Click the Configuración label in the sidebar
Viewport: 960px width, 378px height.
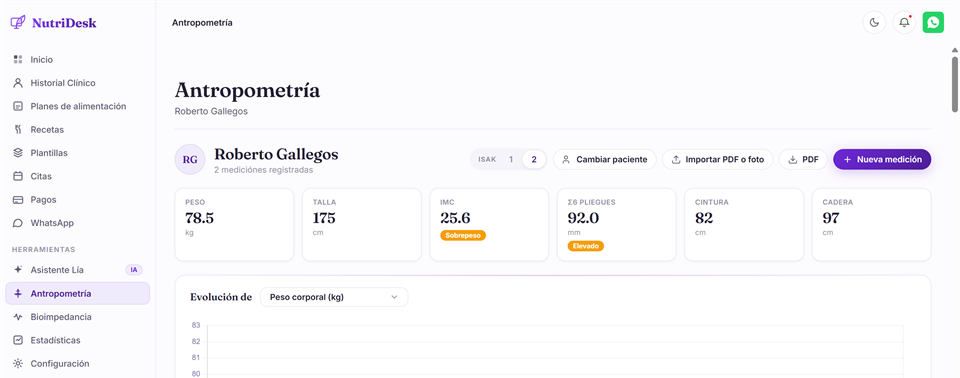(x=60, y=363)
